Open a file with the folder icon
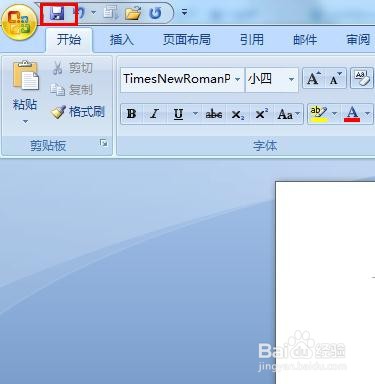The image size is (375, 384). click(x=133, y=13)
